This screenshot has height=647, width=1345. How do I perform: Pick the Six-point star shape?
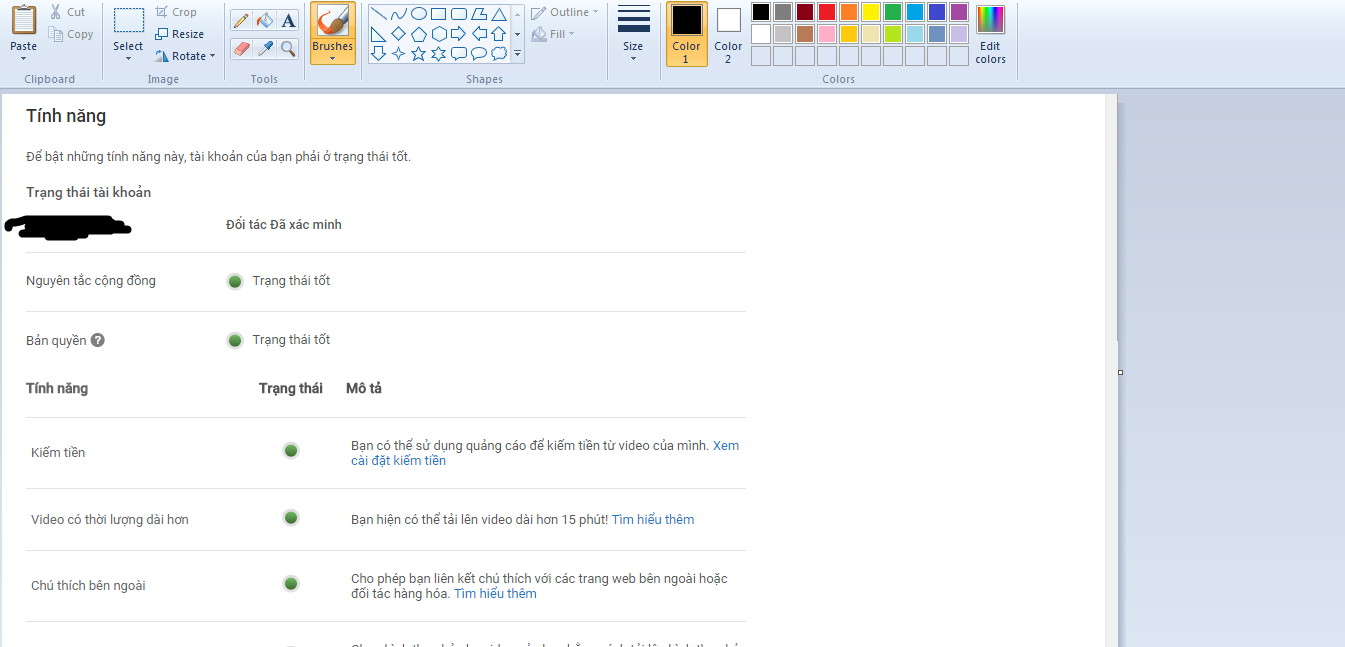click(x=439, y=53)
